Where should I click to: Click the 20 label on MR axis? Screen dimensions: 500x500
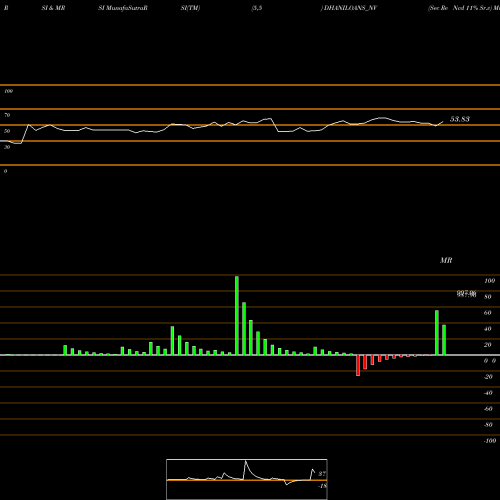tap(488, 345)
